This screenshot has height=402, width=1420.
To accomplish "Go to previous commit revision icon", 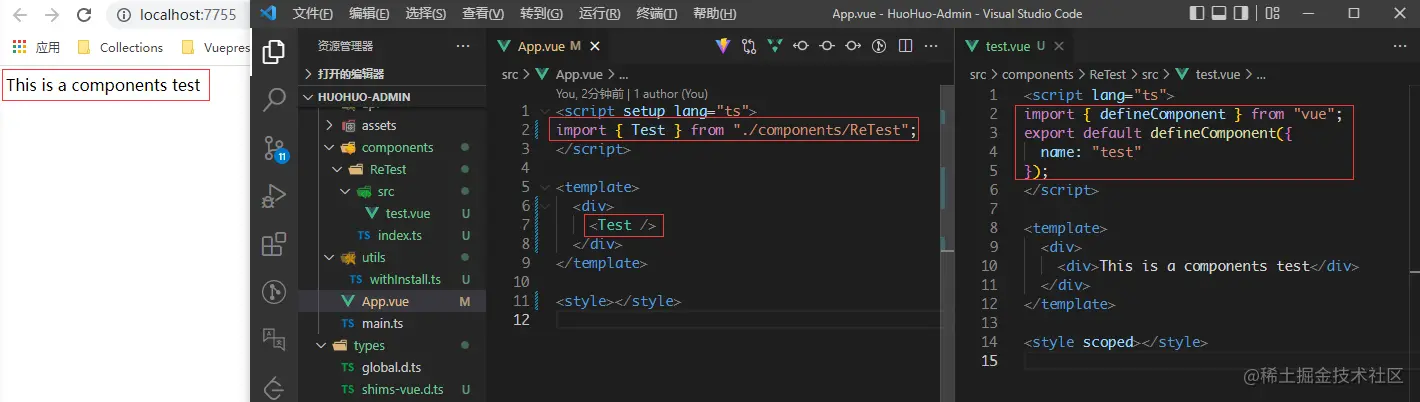I will point(801,46).
